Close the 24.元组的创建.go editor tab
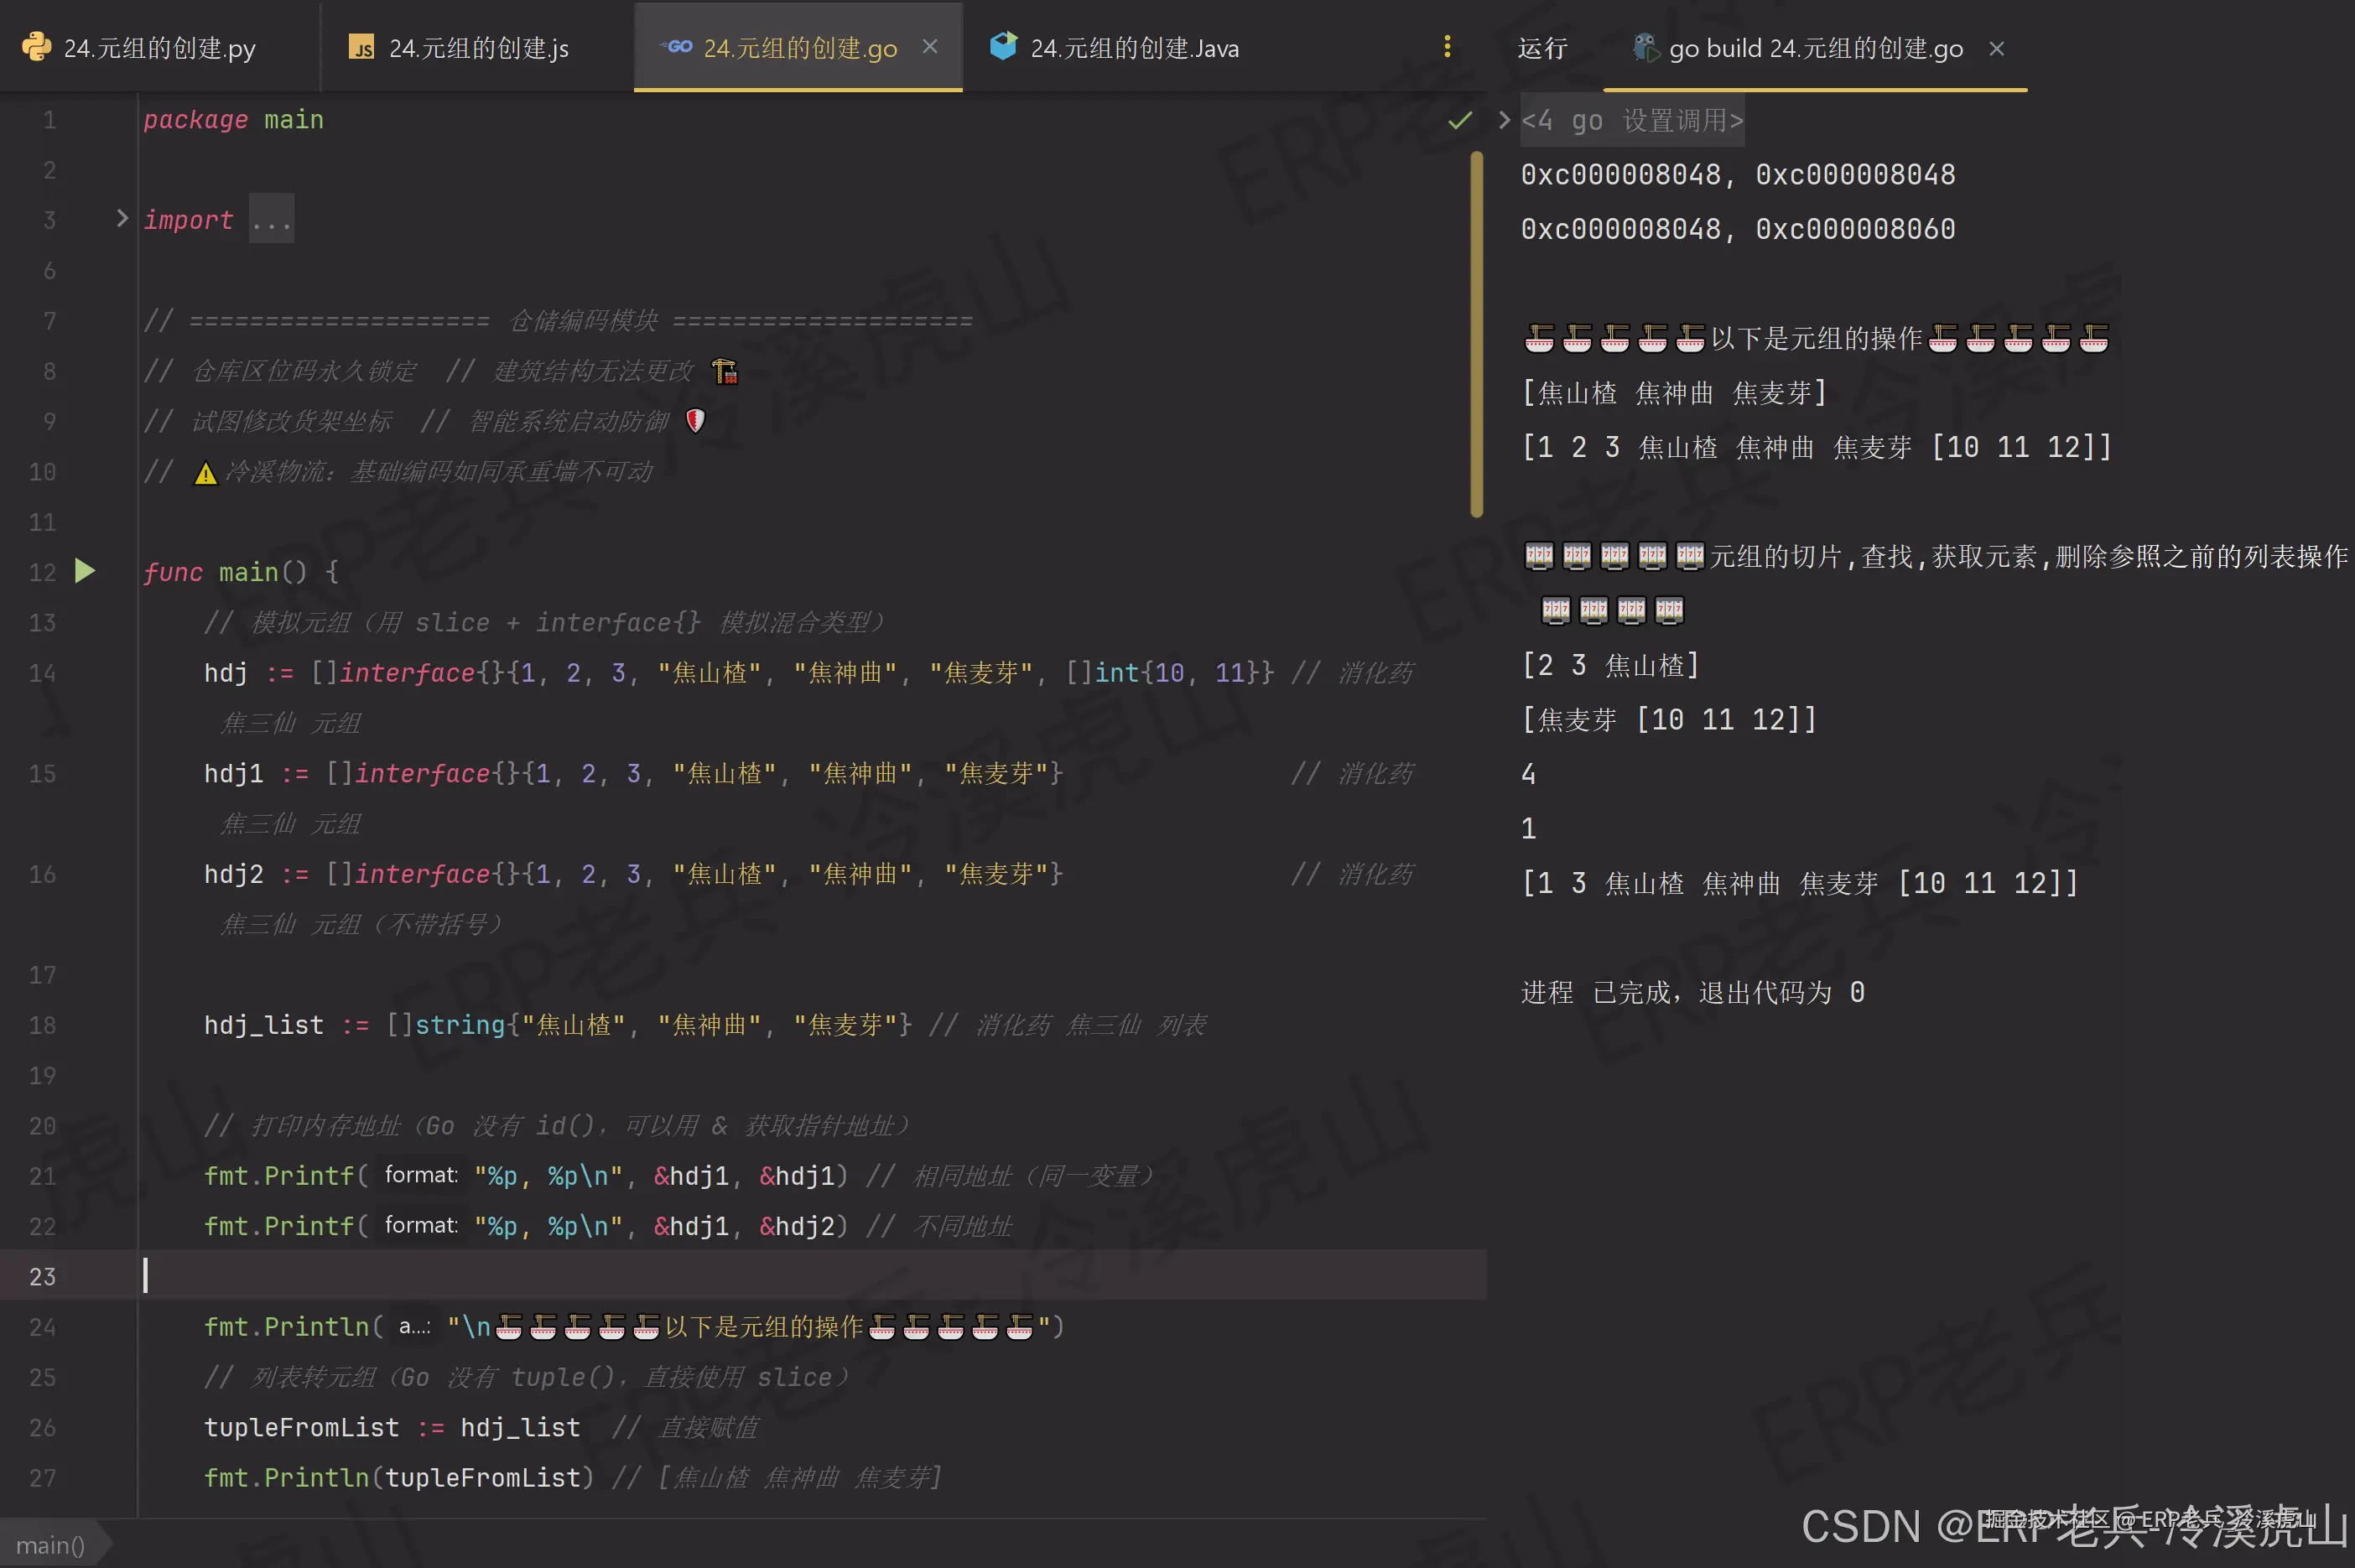Screen dimensions: 2355x1568 tap(931, 46)
